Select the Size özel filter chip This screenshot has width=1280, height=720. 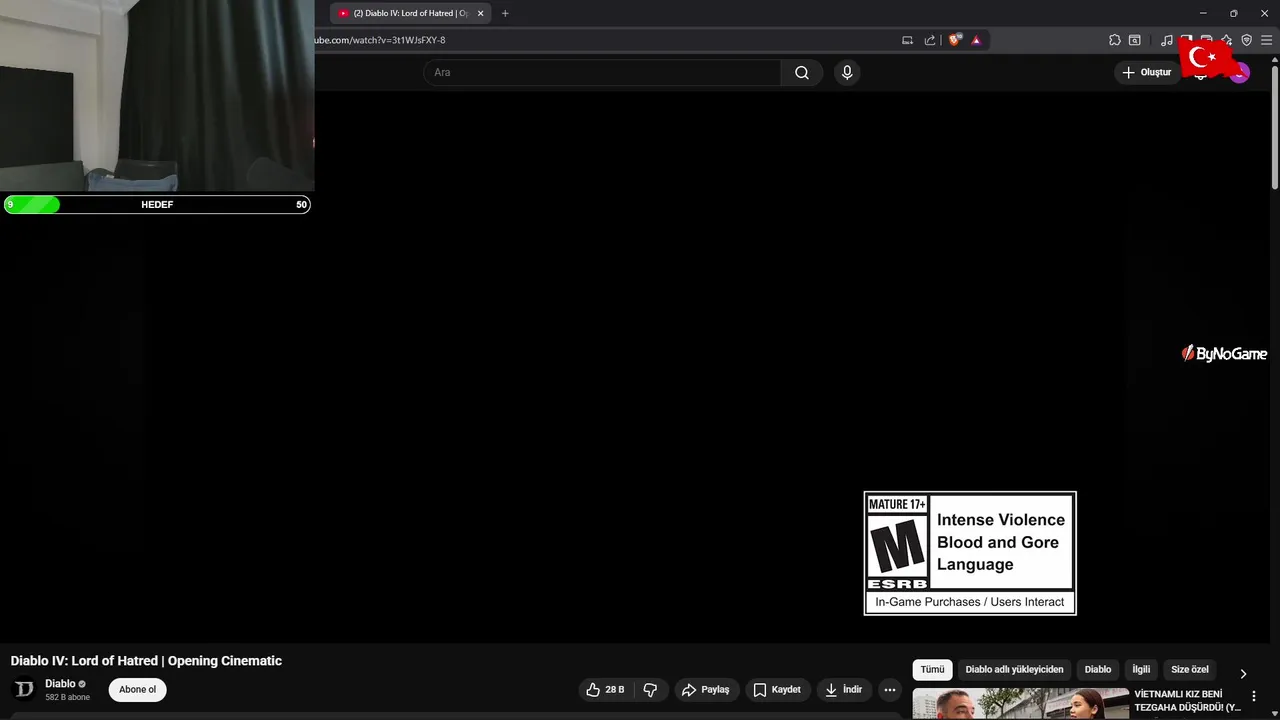(x=1190, y=670)
